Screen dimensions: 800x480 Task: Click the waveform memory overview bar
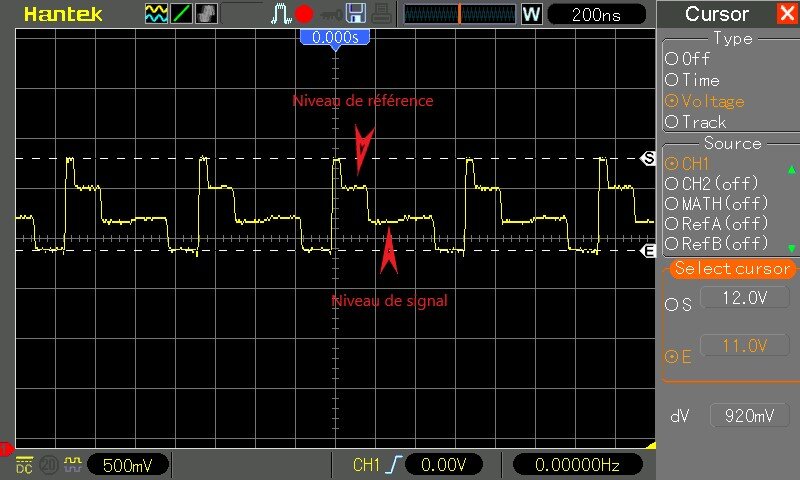pos(460,14)
